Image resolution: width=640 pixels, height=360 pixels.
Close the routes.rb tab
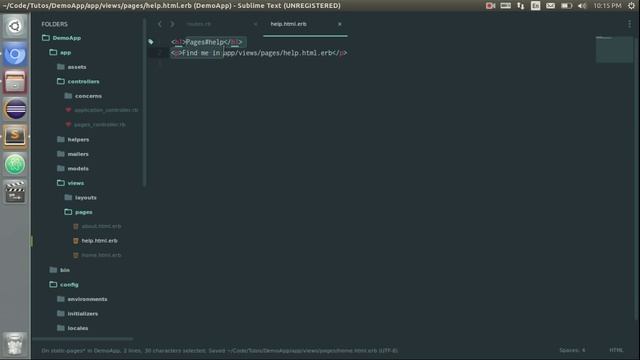(x=256, y=24)
